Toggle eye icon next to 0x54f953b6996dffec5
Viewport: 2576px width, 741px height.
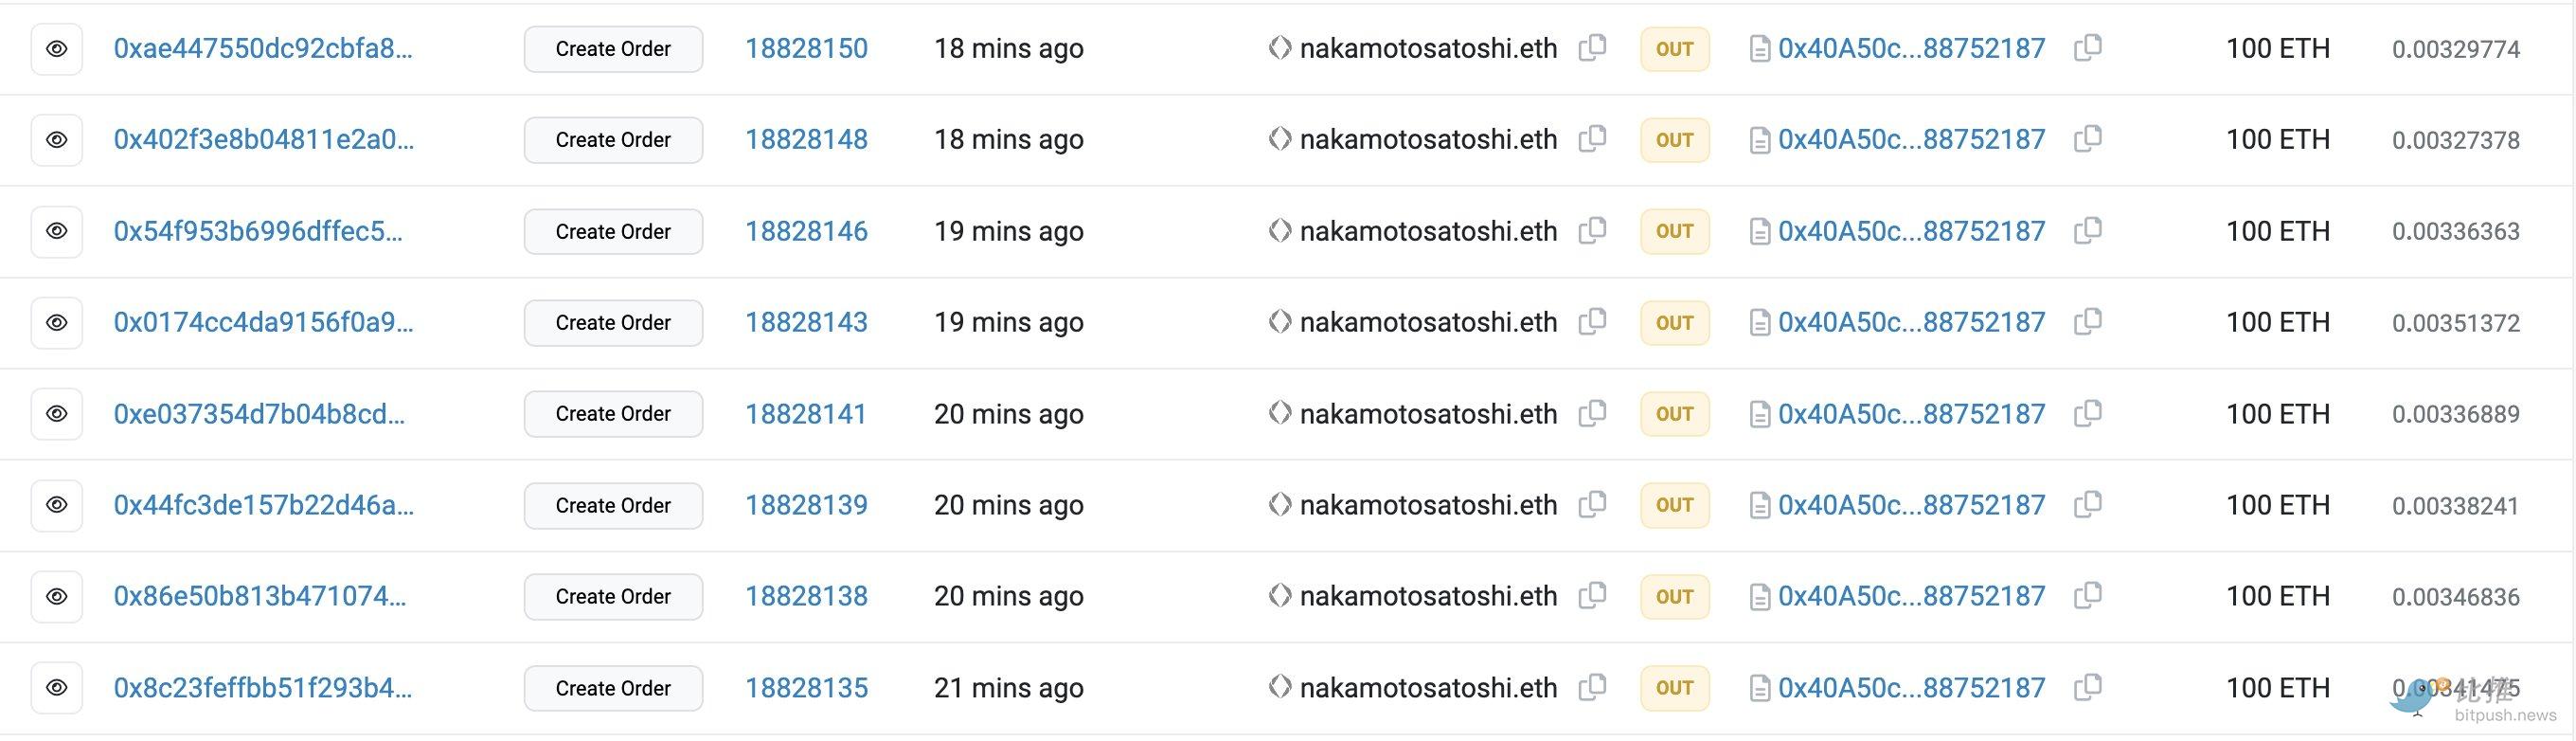pos(57,231)
